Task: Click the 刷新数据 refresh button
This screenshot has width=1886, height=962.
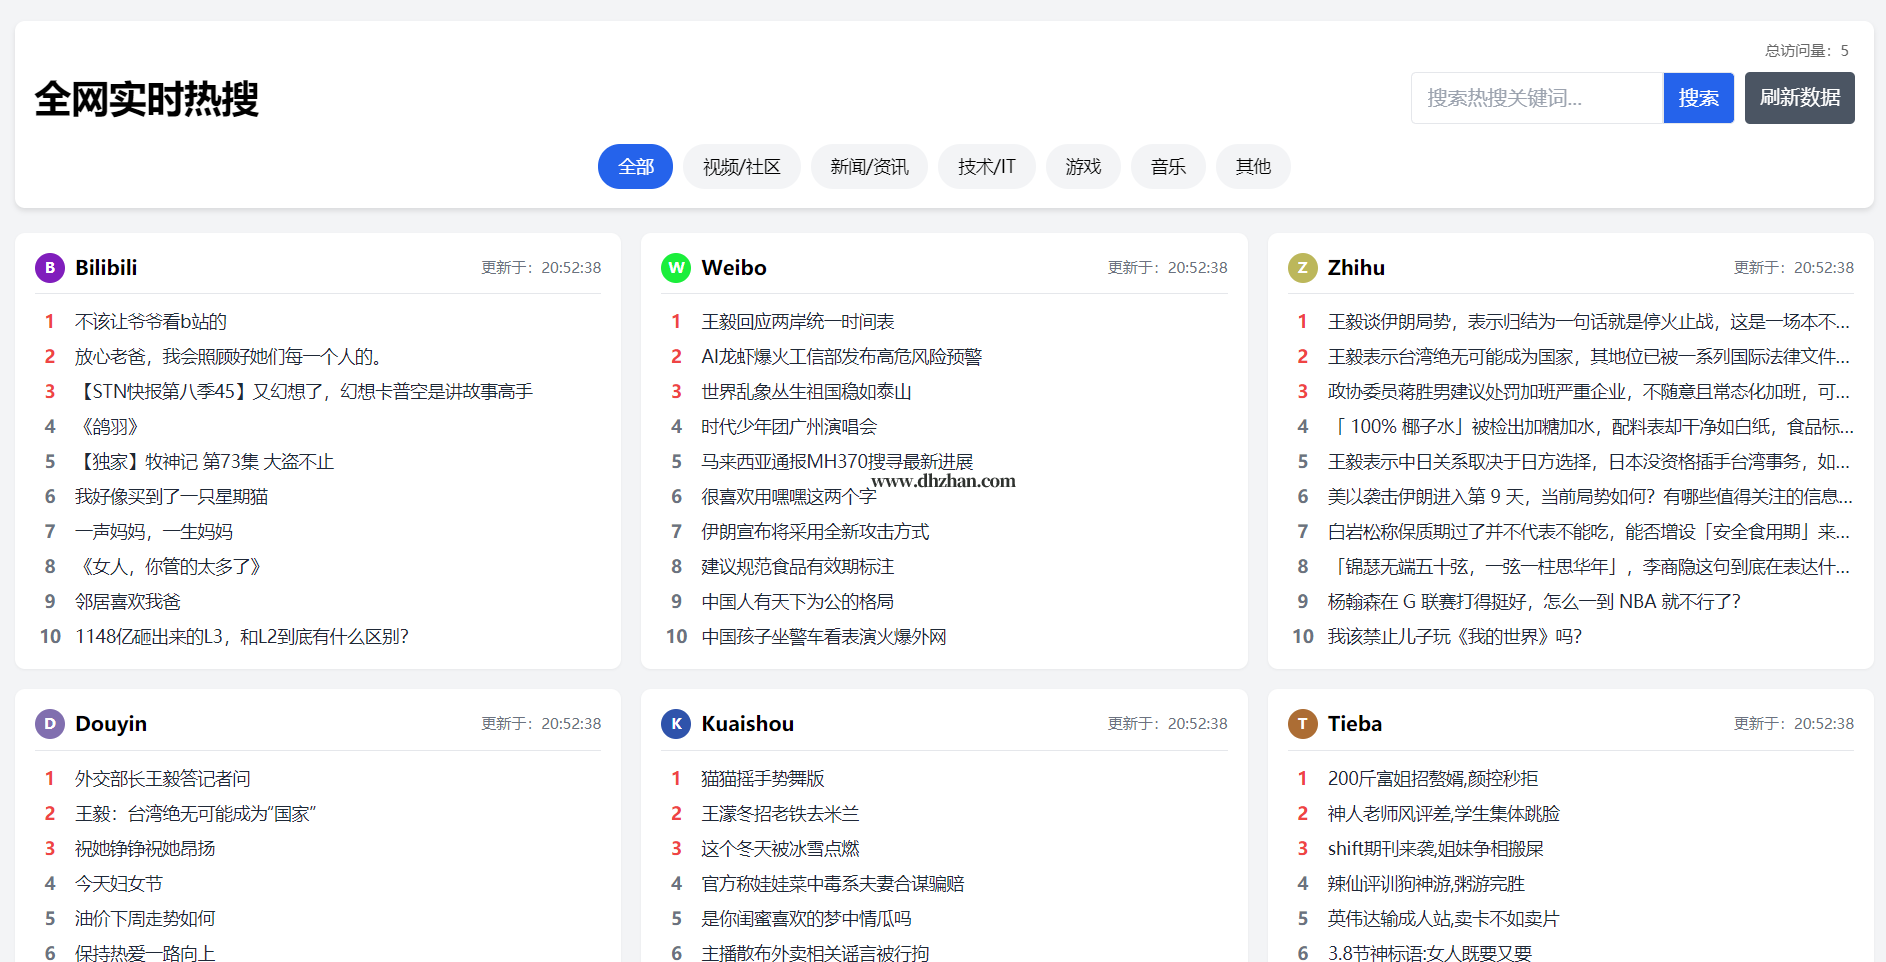Action: [x=1799, y=98]
